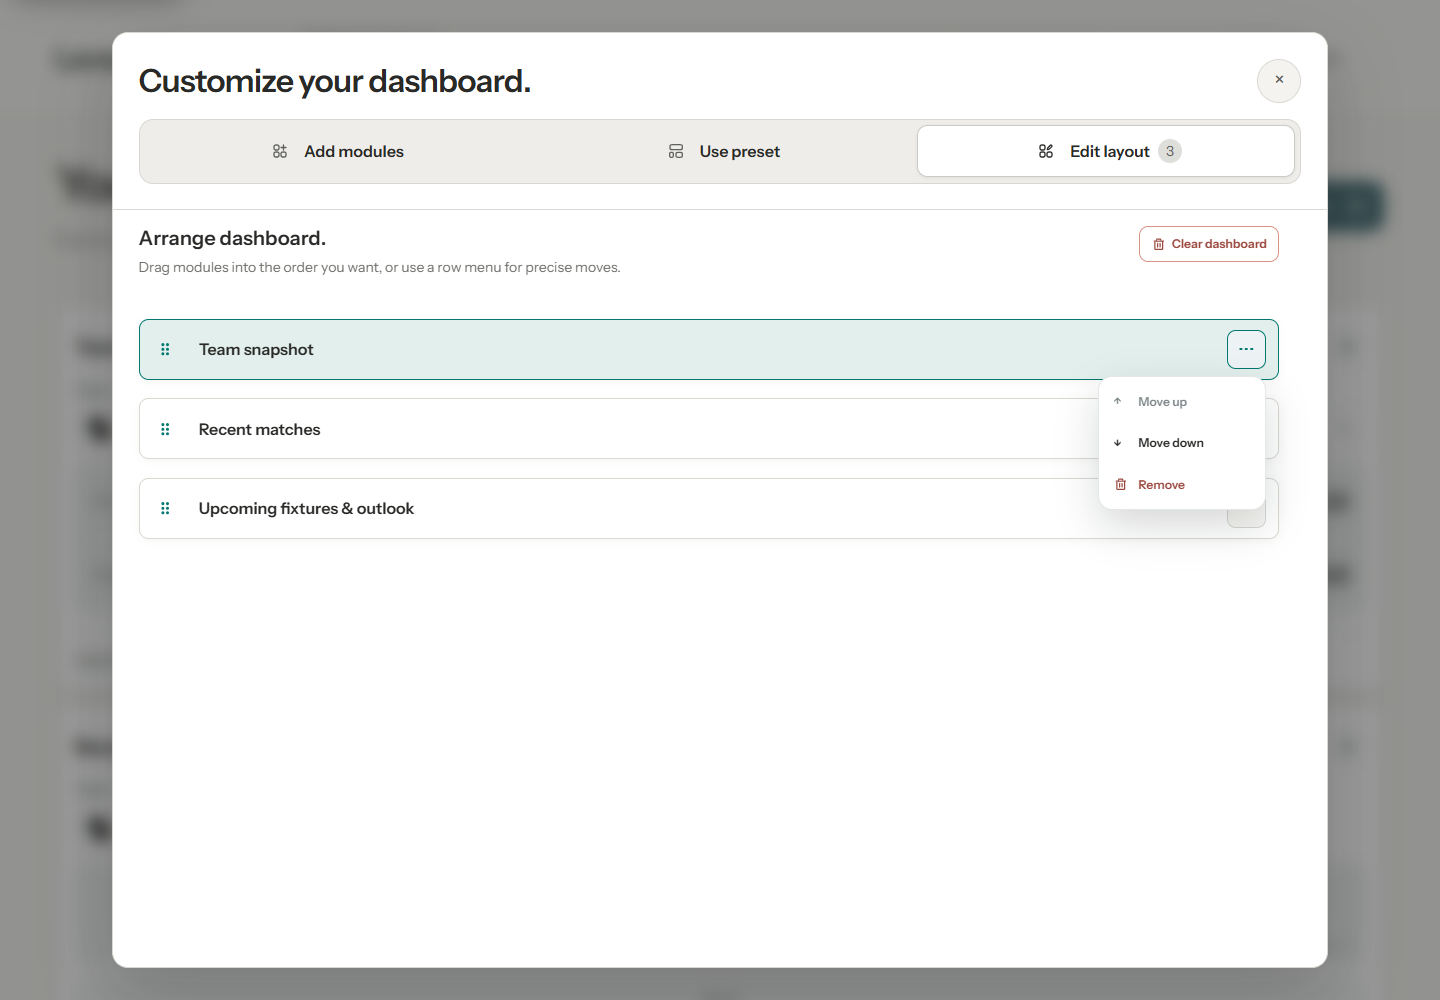Select the Edit layout tab
This screenshot has width=1440, height=1000.
tap(1106, 151)
